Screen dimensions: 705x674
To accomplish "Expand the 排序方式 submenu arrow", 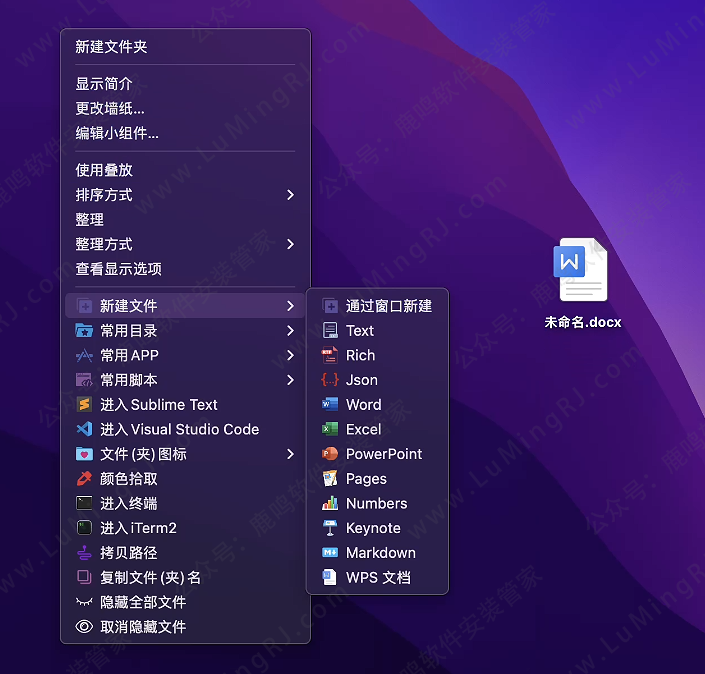I will point(290,195).
